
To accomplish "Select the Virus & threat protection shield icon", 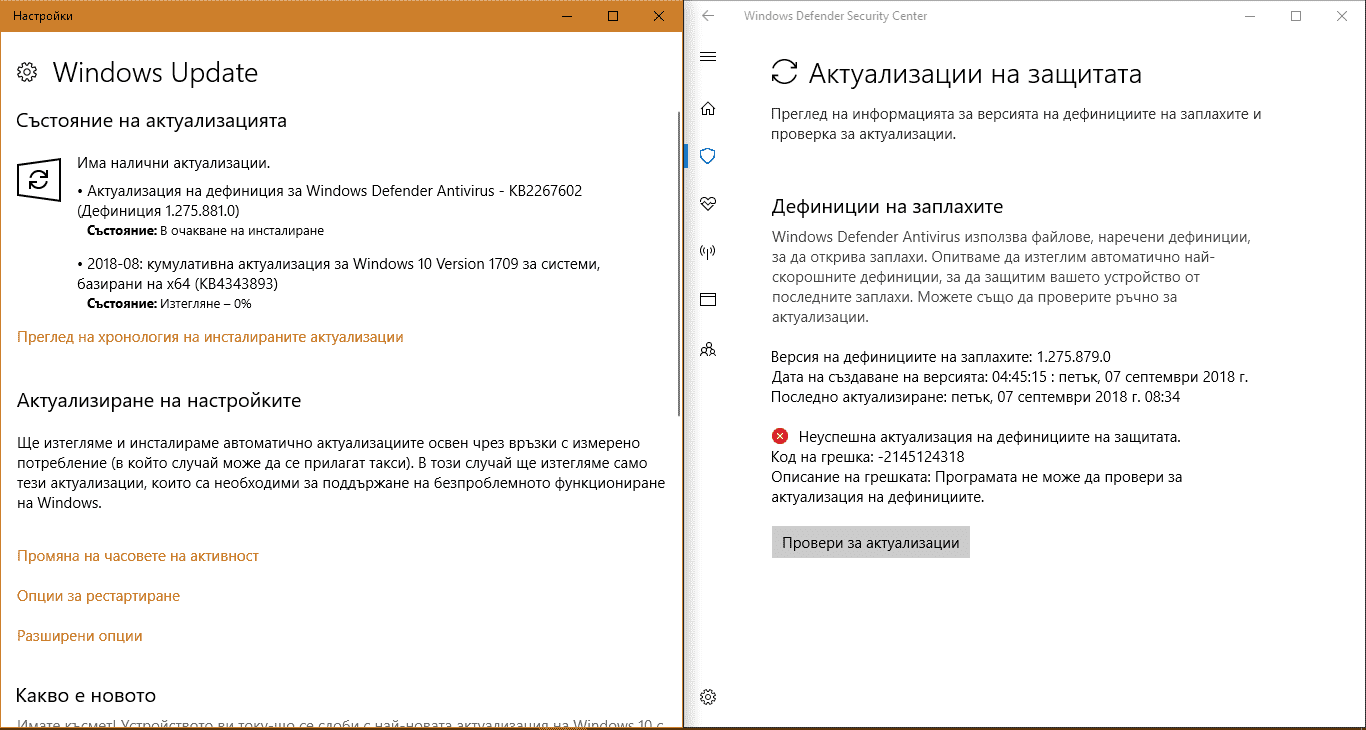I will click(x=708, y=156).
